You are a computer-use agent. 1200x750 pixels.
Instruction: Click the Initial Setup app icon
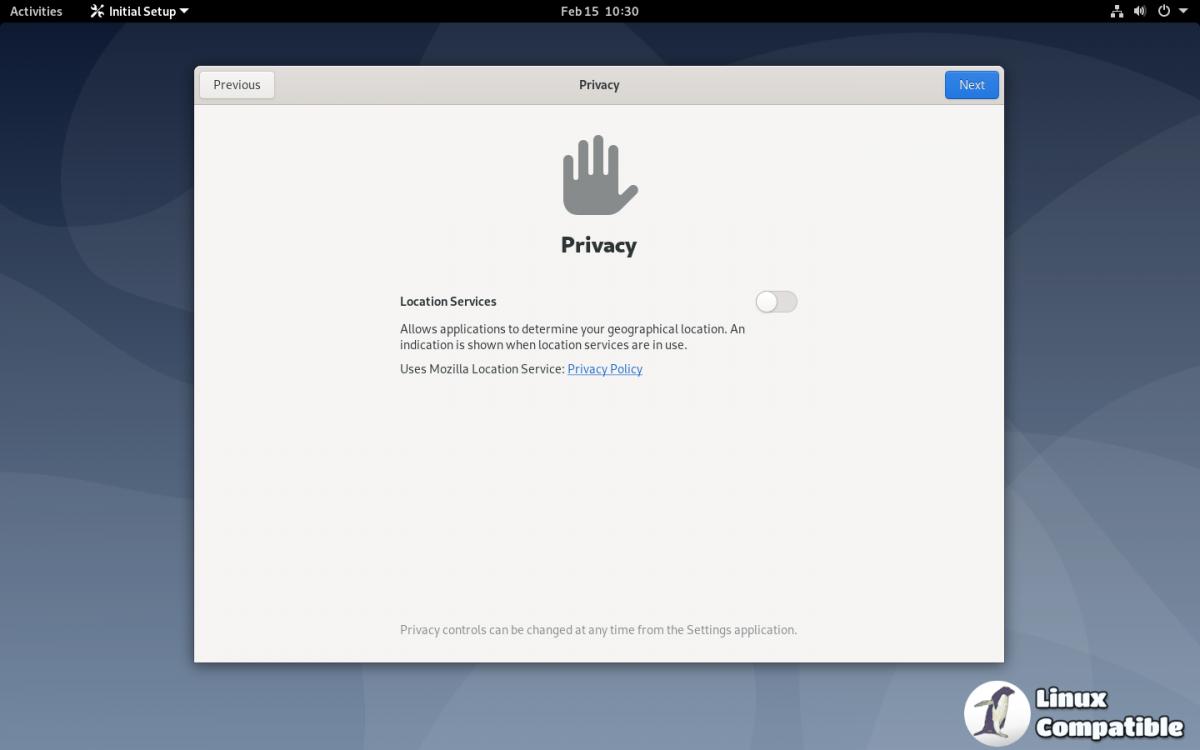(x=97, y=11)
